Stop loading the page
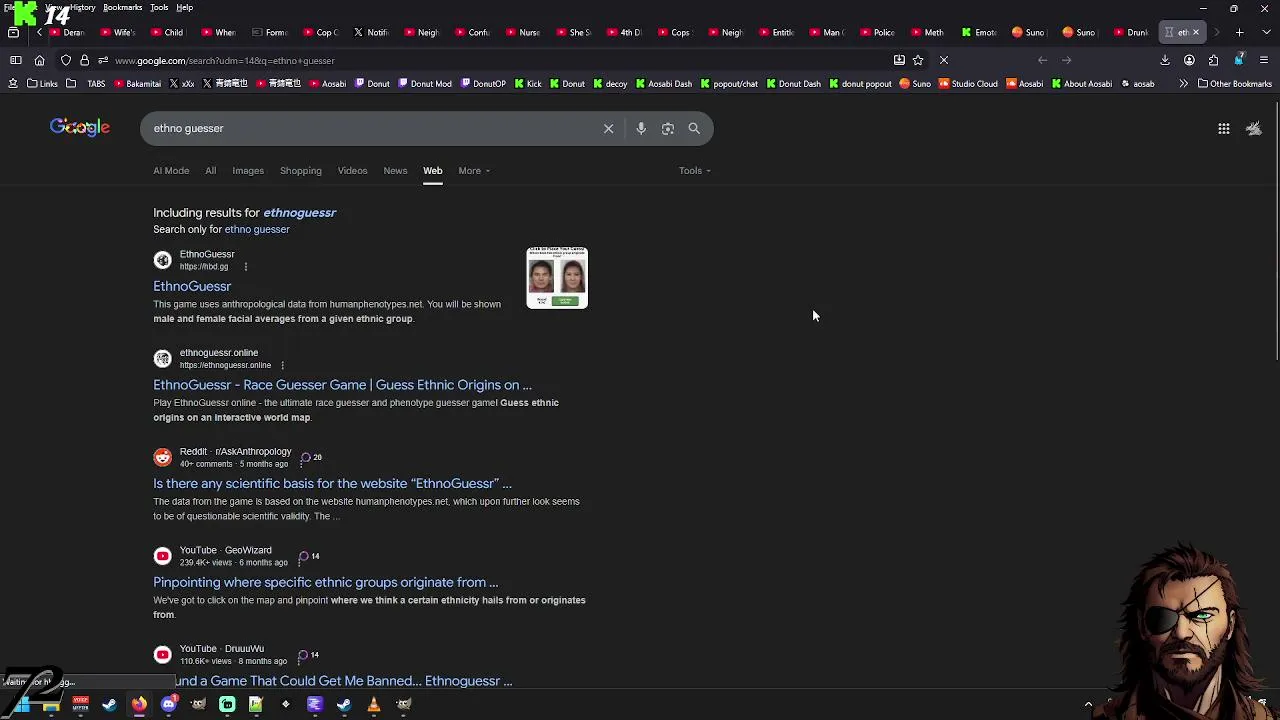 pos(944,60)
